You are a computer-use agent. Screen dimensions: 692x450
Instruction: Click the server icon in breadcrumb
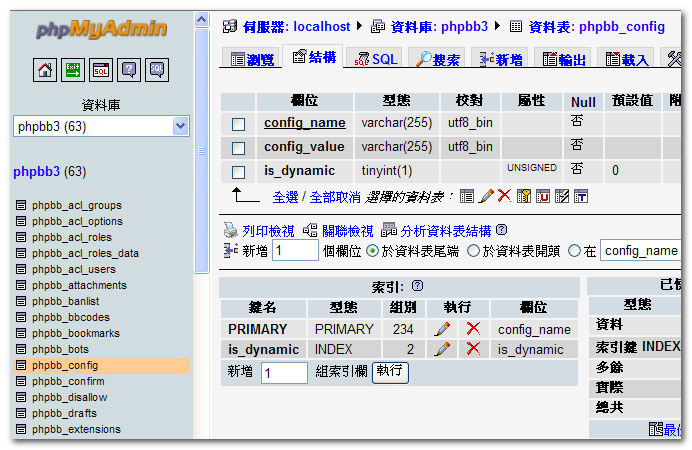[229, 26]
